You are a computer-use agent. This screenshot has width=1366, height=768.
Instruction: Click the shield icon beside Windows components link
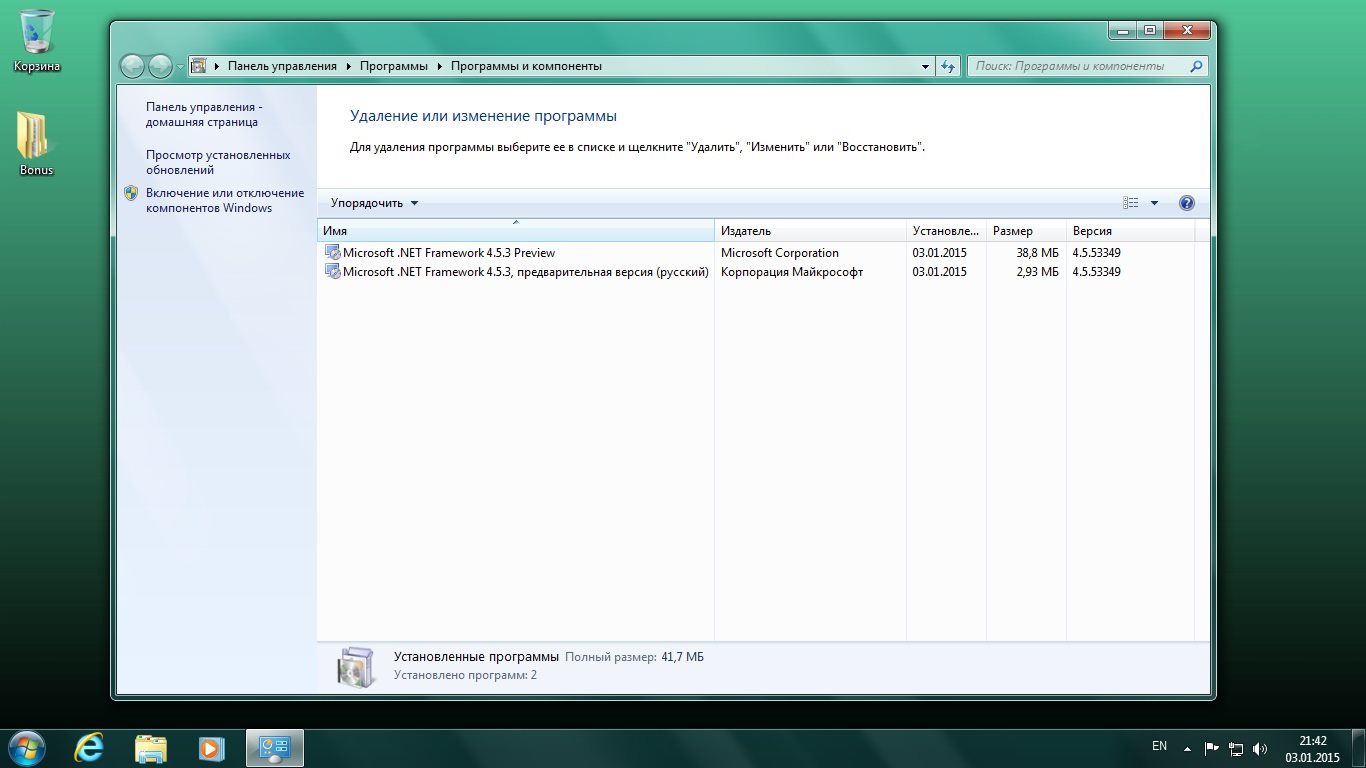(131, 193)
